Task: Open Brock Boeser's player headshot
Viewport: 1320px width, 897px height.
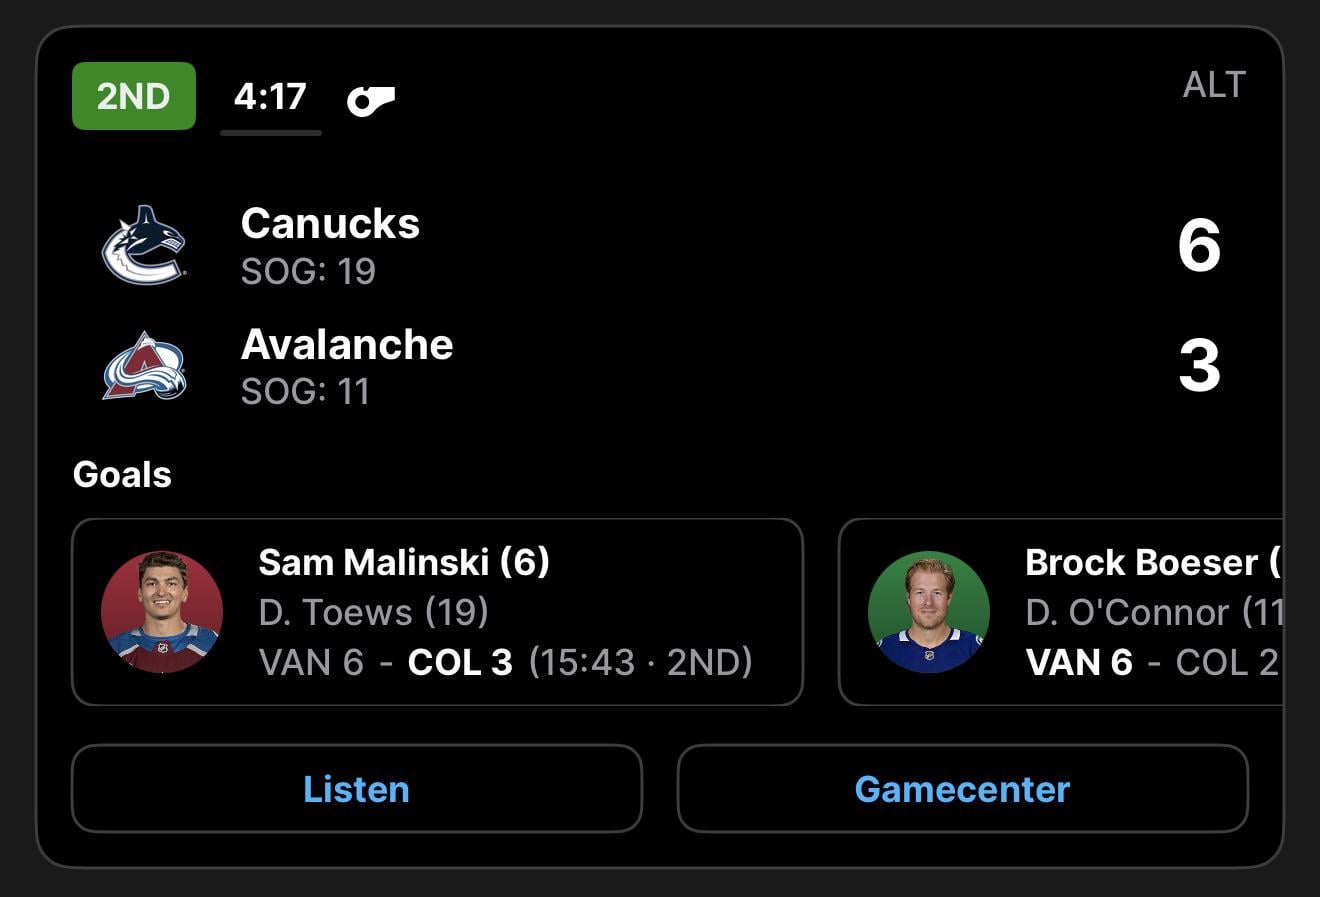Action: [x=928, y=612]
